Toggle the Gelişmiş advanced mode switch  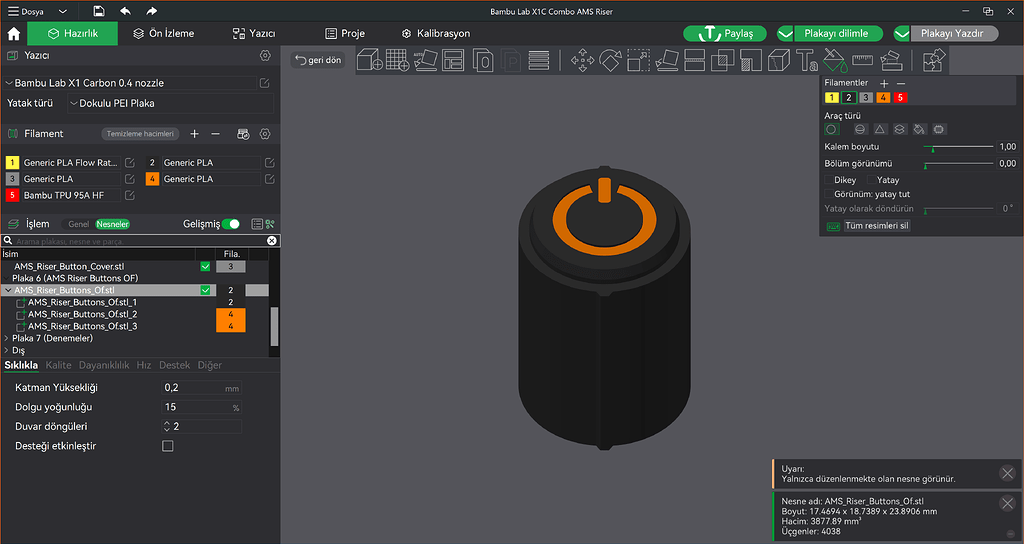231,224
